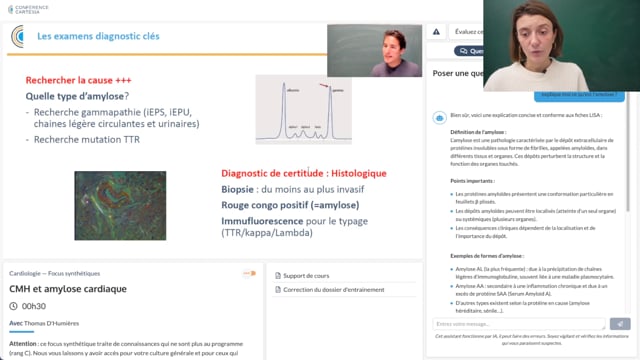Click the AI assistant disclaimer text

point(531,340)
